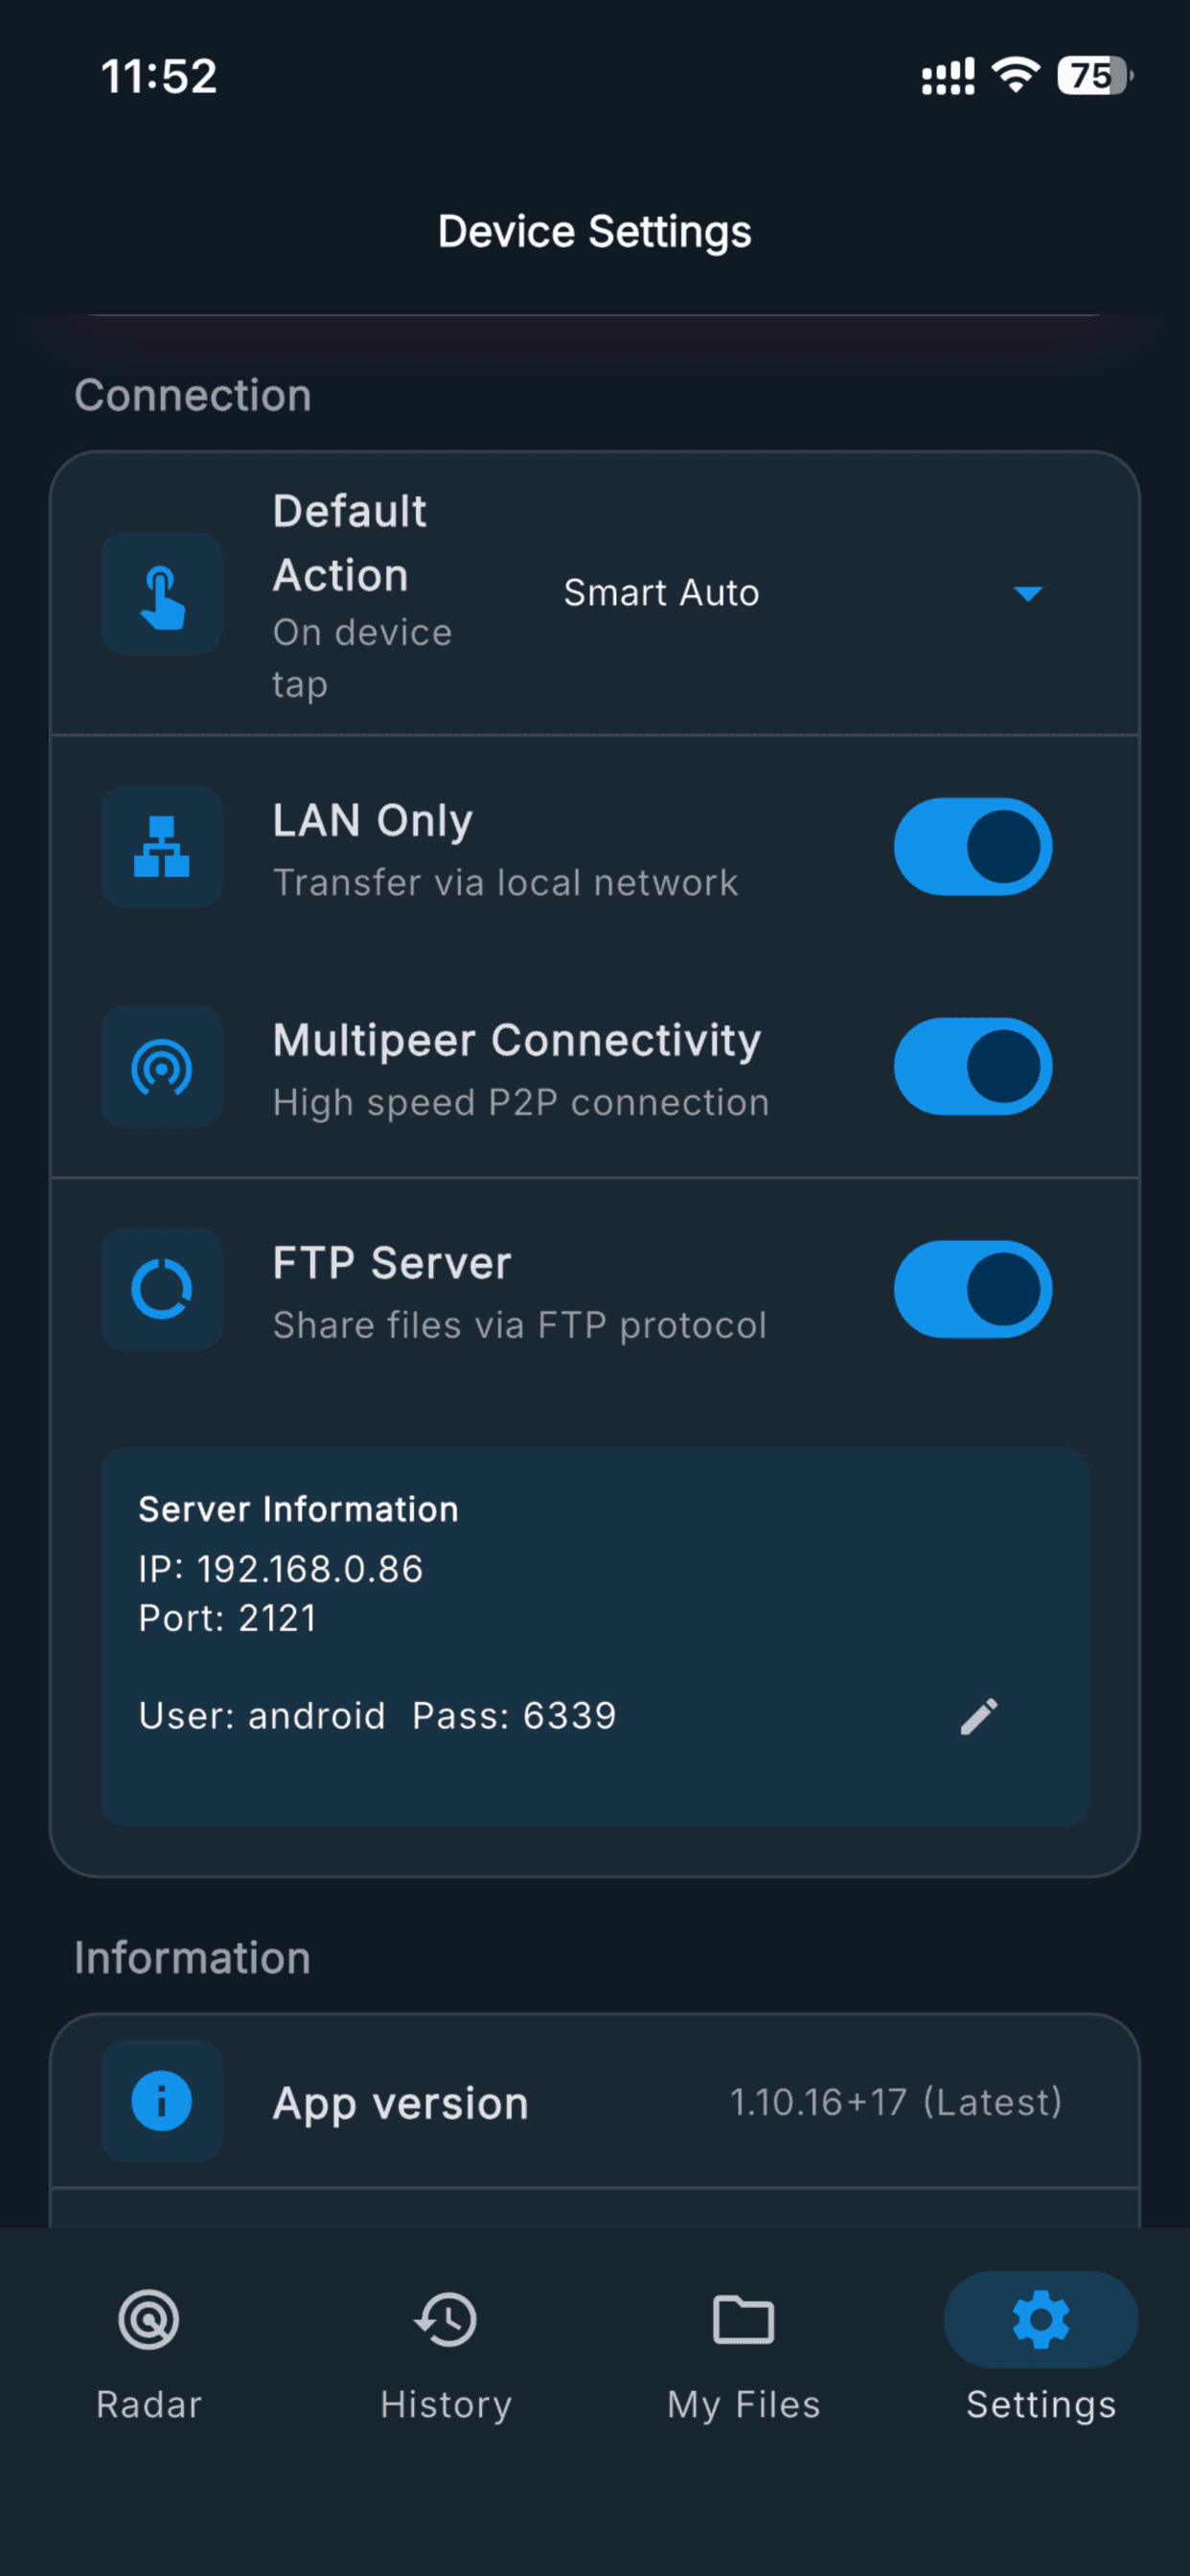Tap the Multipeer Connectivity broadcast icon
Image resolution: width=1190 pixels, height=2576 pixels.
click(161, 1066)
